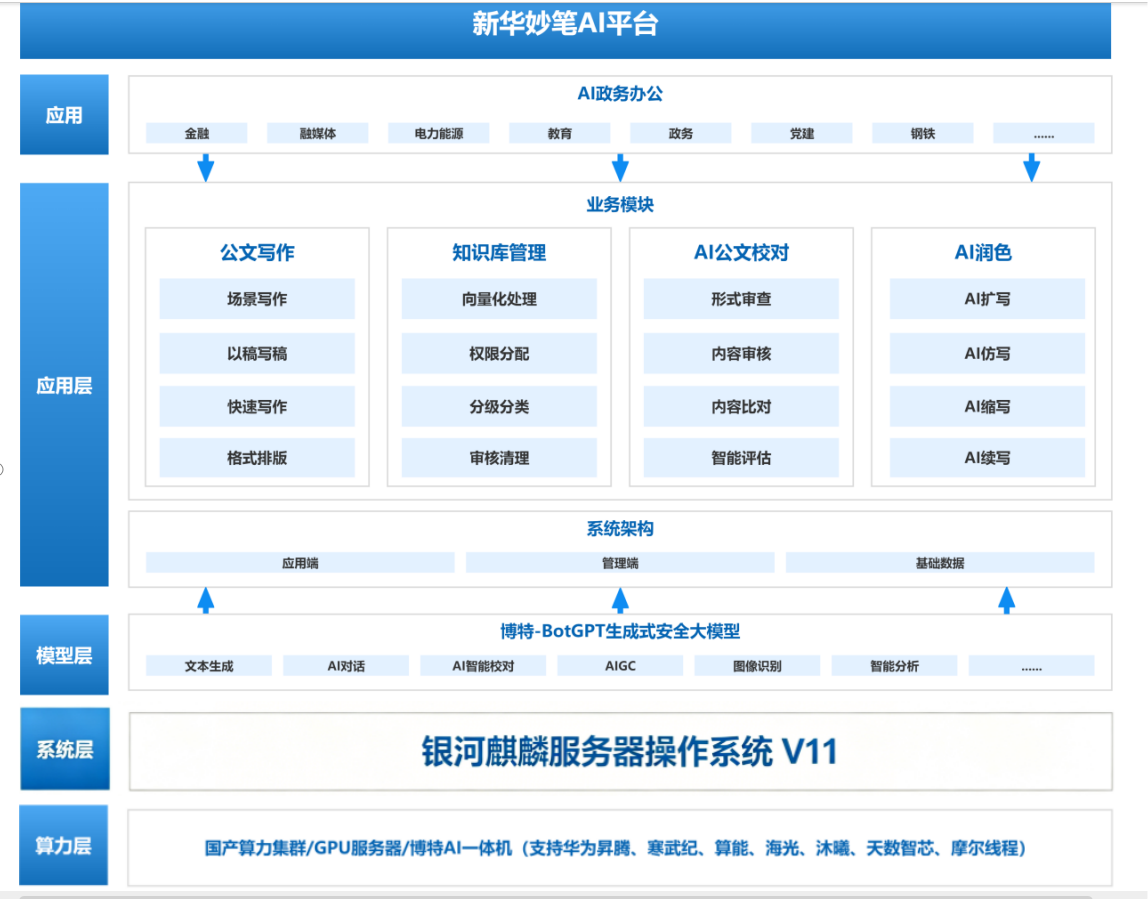Image resolution: width=1148 pixels, height=899 pixels.
Task: Open the 权限分配 box
Action: tap(499, 354)
